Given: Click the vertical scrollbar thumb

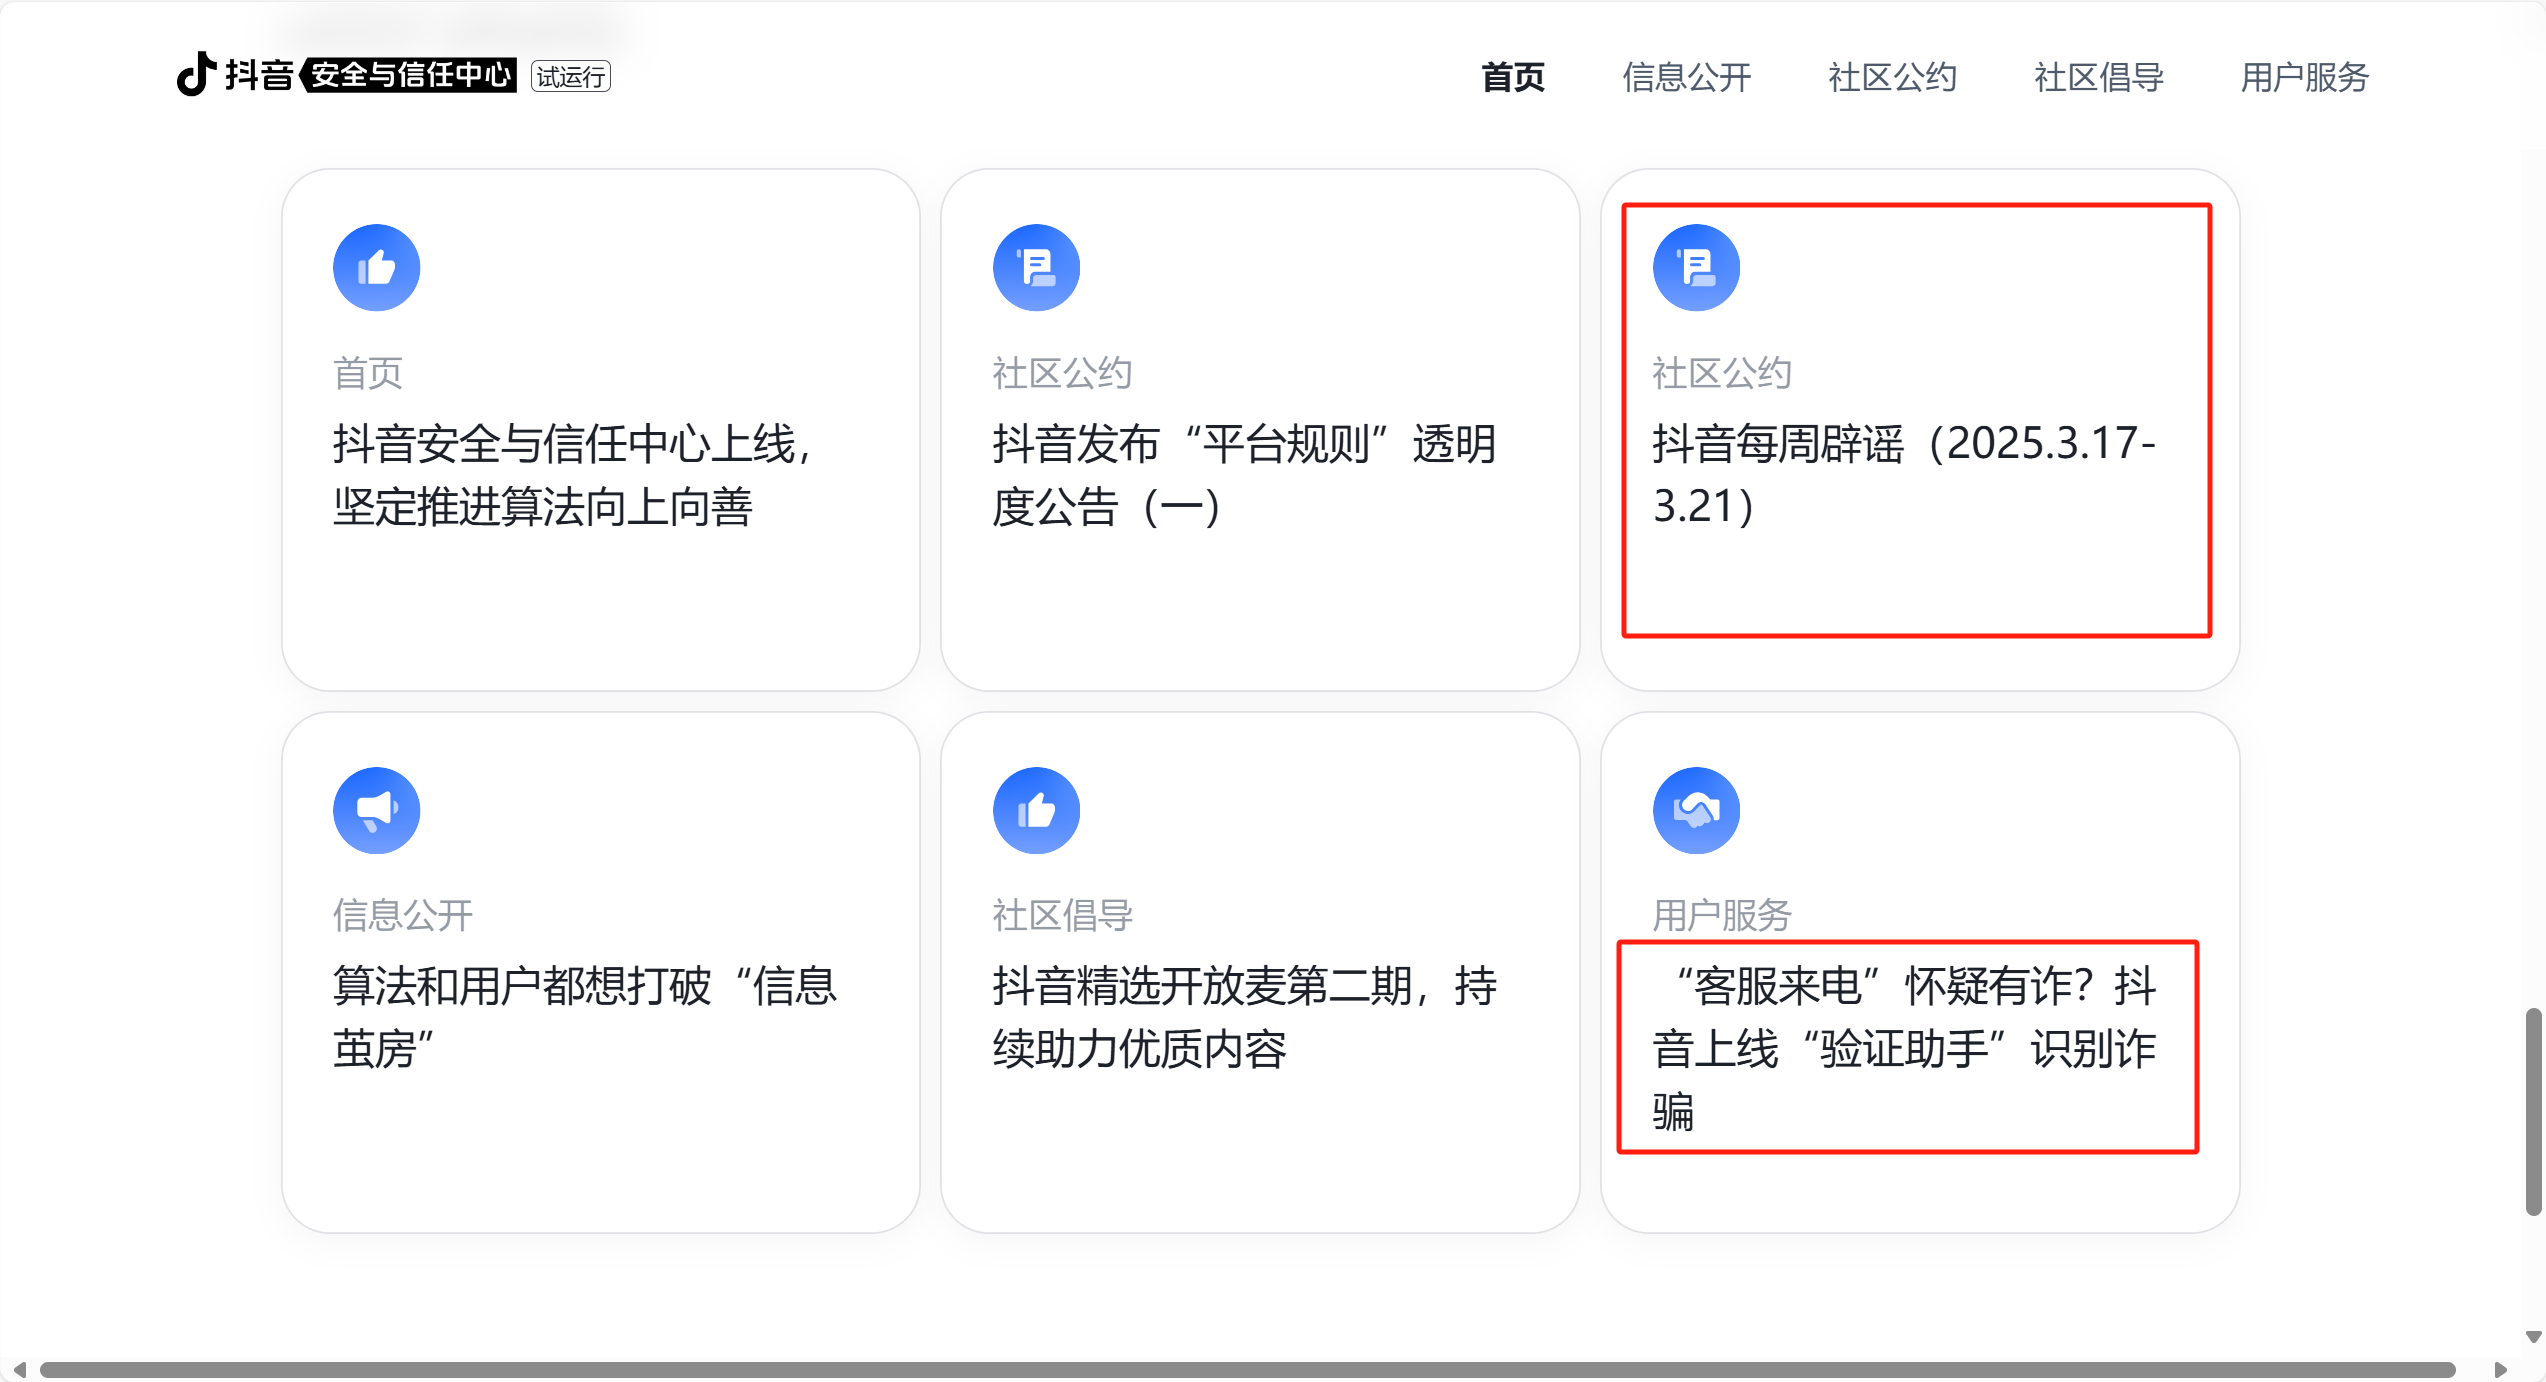Looking at the screenshot, I should point(2533,1112).
